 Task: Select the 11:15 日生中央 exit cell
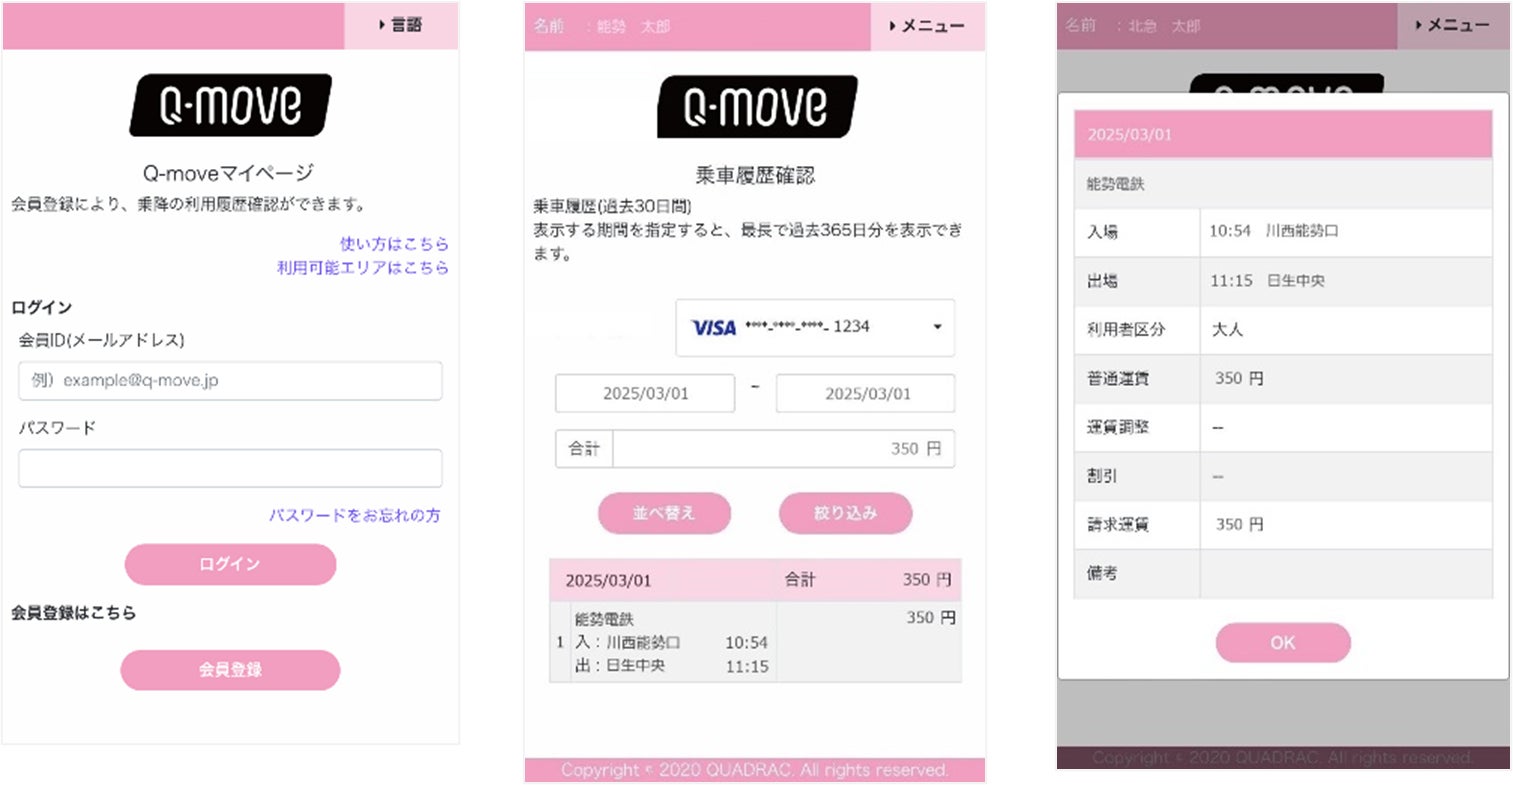1346,280
